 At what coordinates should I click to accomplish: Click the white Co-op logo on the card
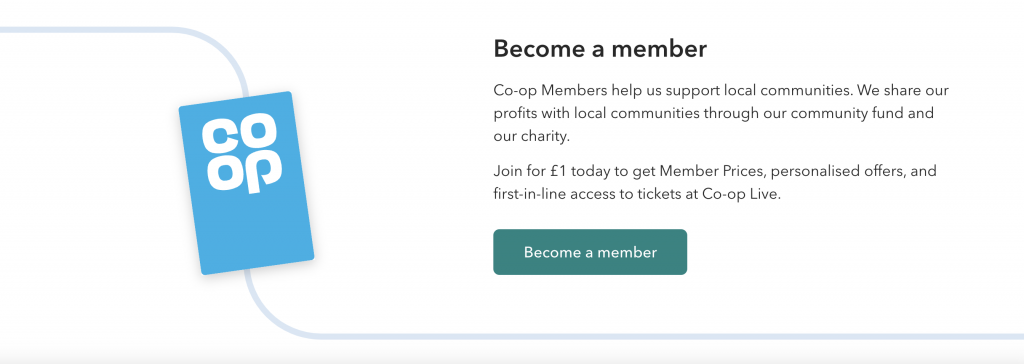[242, 155]
